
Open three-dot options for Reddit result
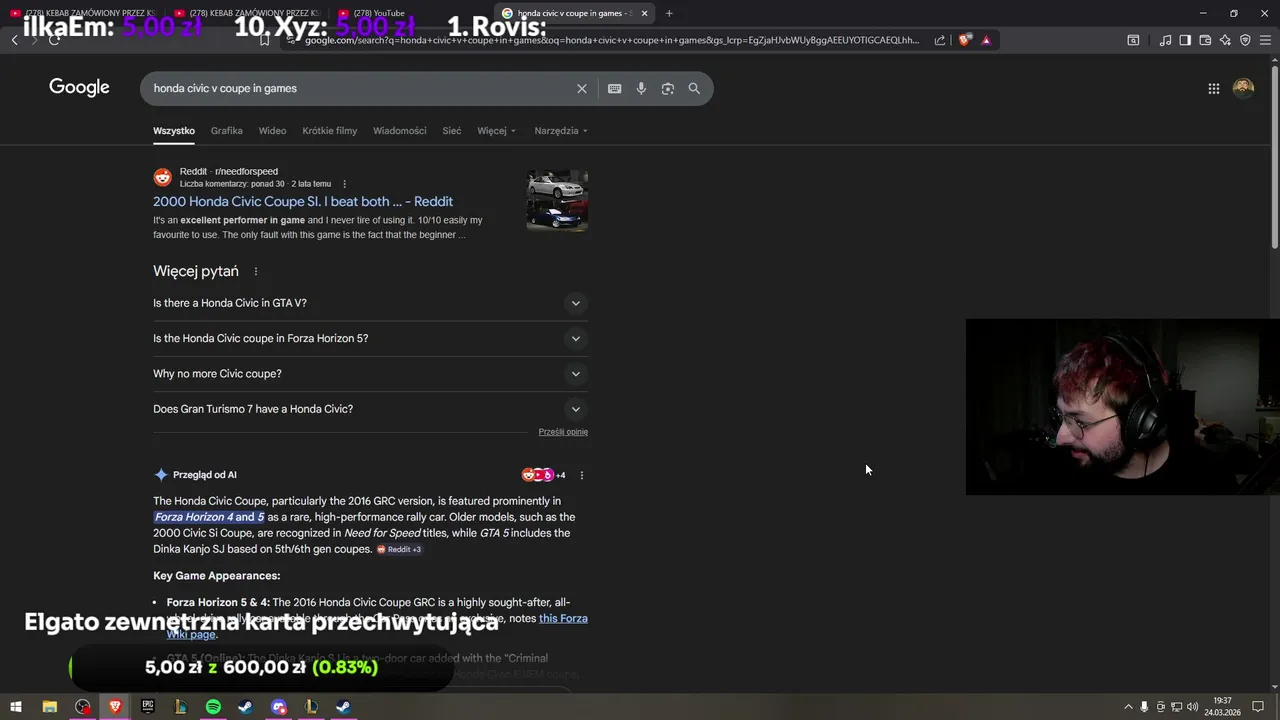[344, 184]
